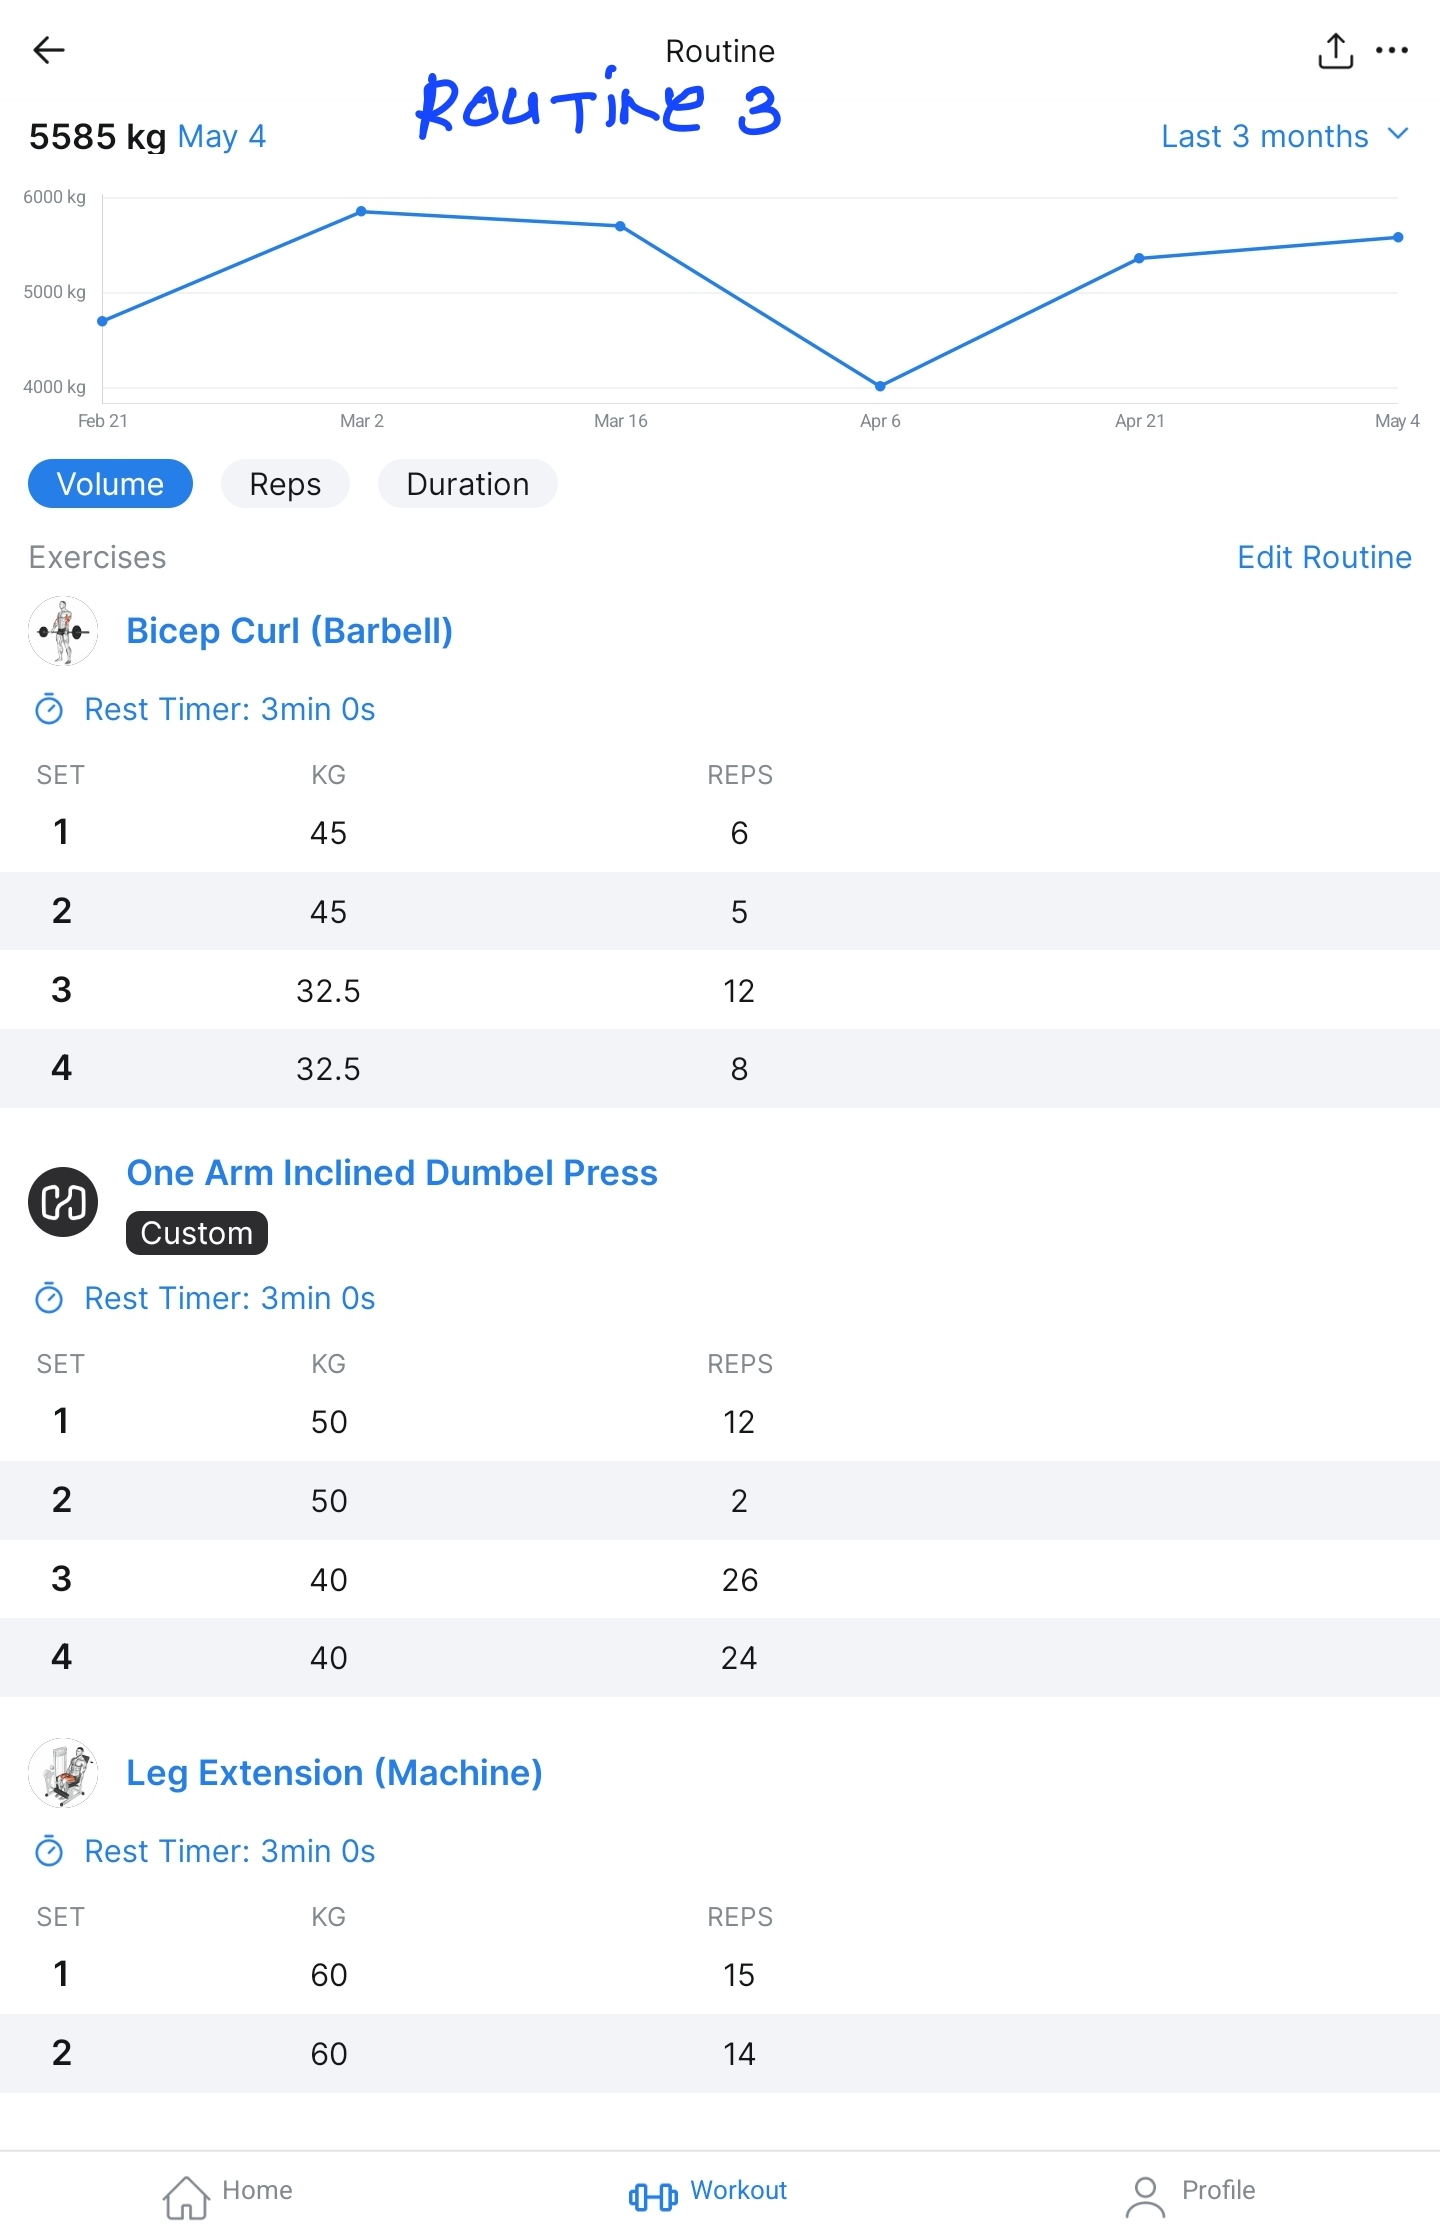Tap the custom exercise icon for Dumbel Press
The image size is (1440, 2237).
(x=63, y=1201)
